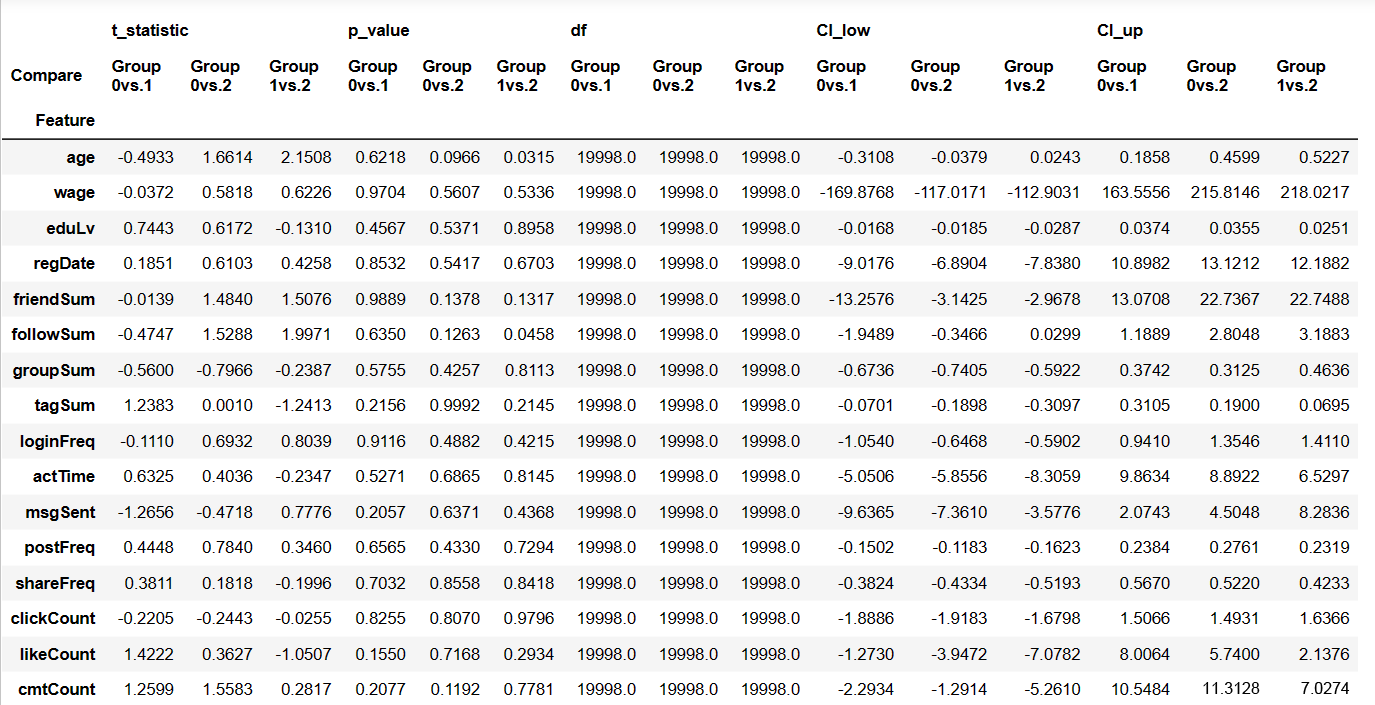Click the followSum row label

54,334
